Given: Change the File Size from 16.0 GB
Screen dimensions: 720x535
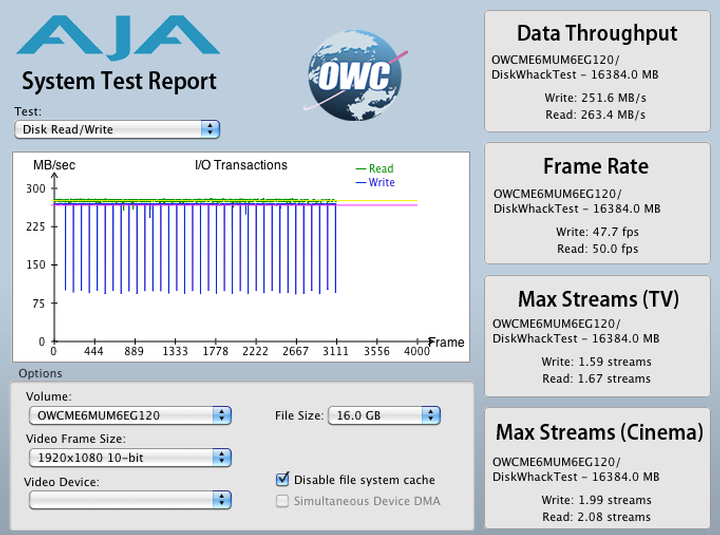Looking at the screenshot, I should tap(384, 415).
